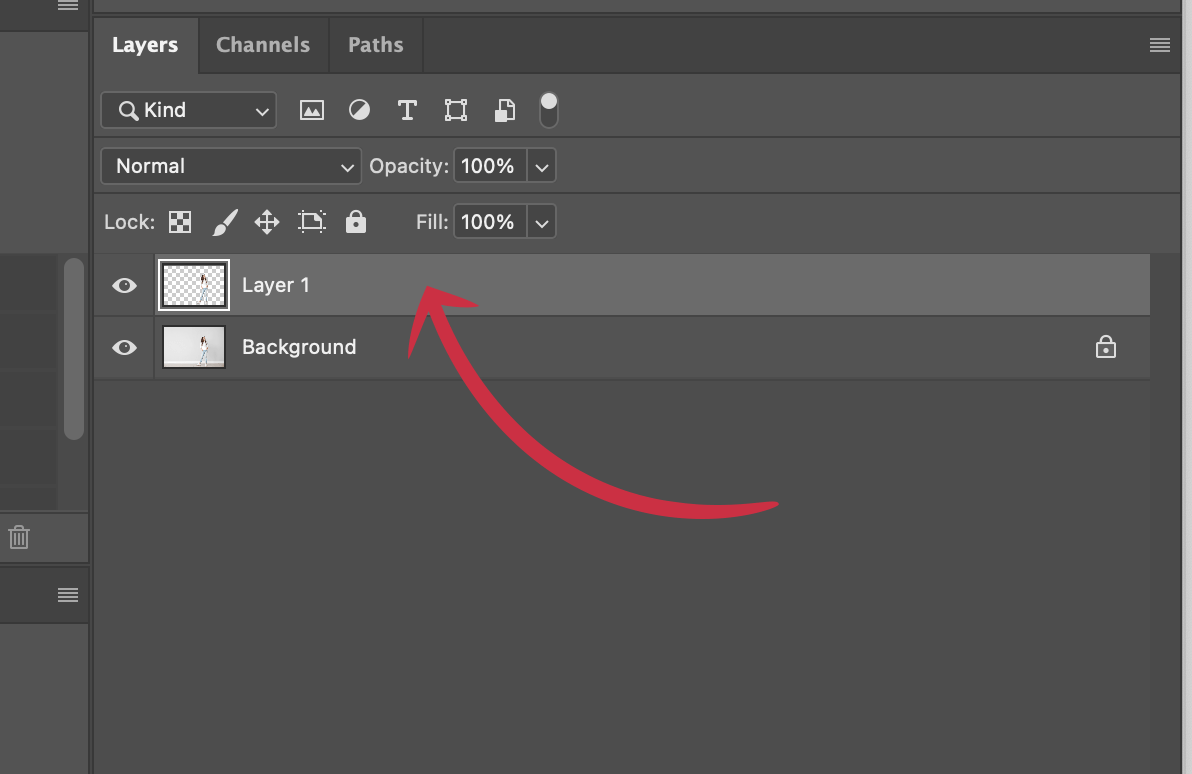The width and height of the screenshot is (1192, 774).
Task: Filter for type layers icon
Action: 407,111
